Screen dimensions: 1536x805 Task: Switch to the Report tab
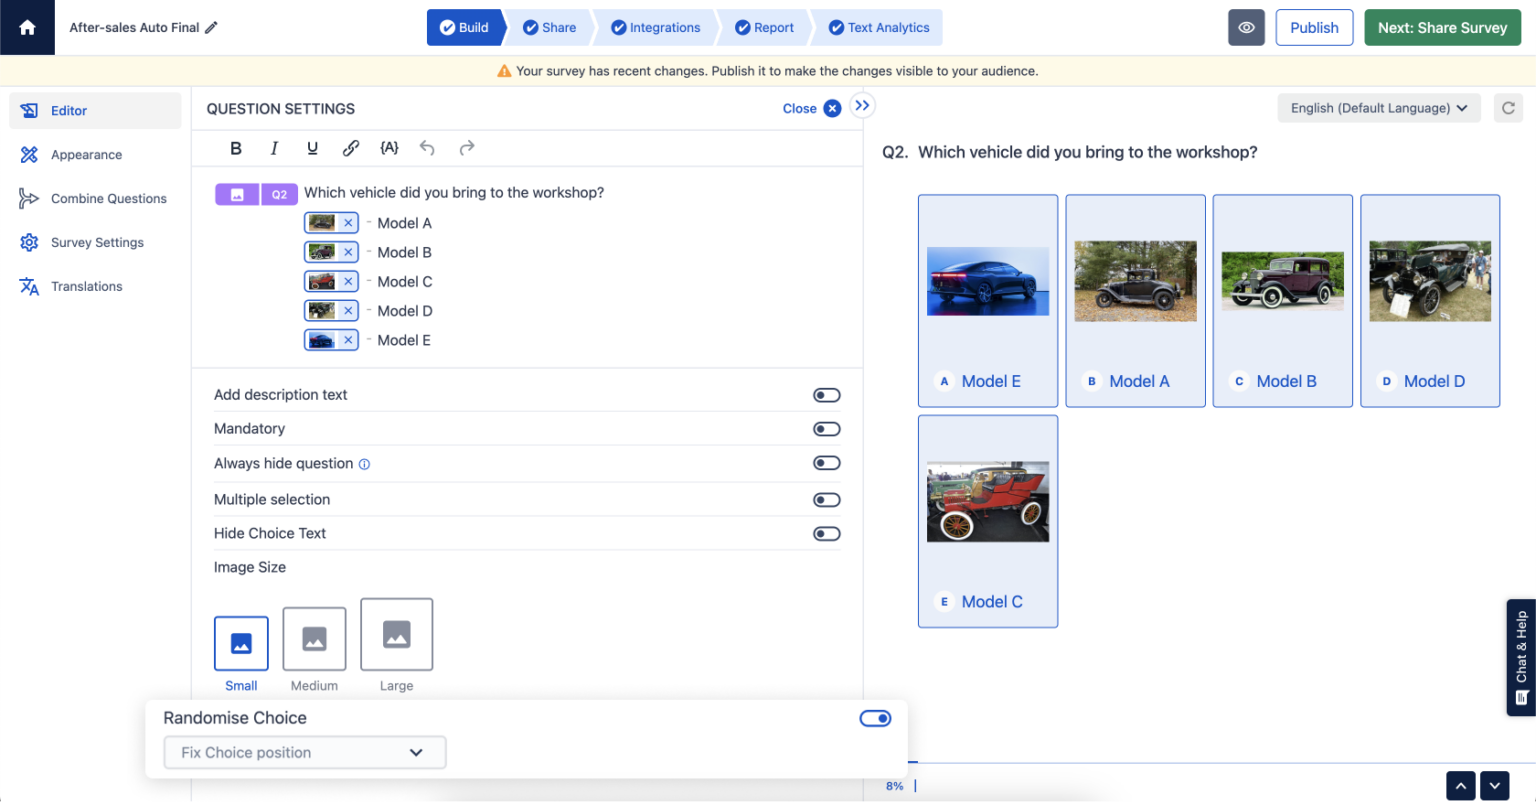(764, 27)
